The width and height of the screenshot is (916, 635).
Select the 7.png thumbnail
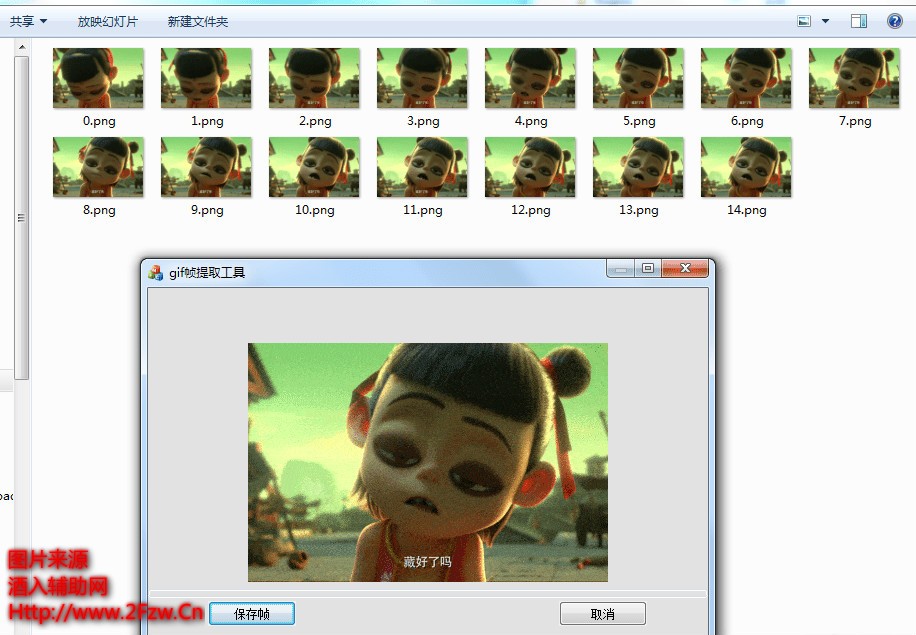[855, 78]
